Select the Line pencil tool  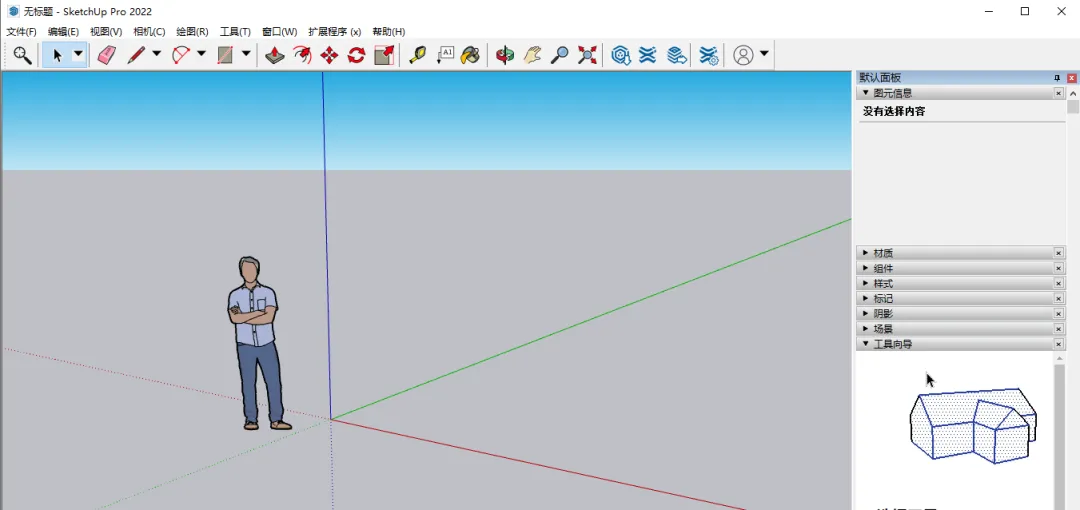coord(136,55)
